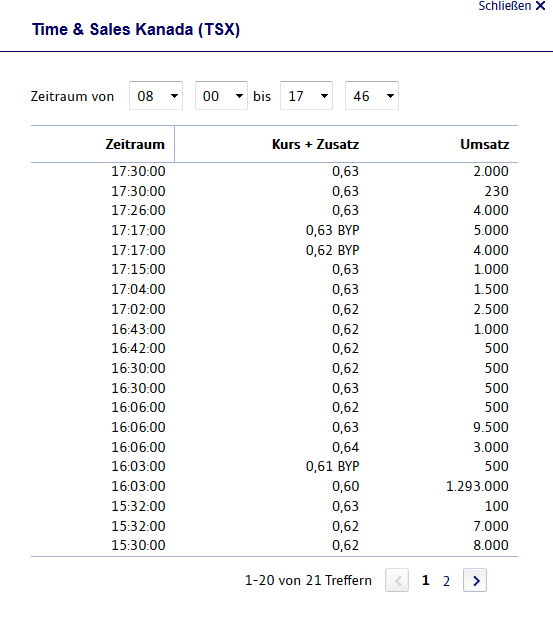Select the time 15:30:00
553x636 pixels.
[x=138, y=546]
